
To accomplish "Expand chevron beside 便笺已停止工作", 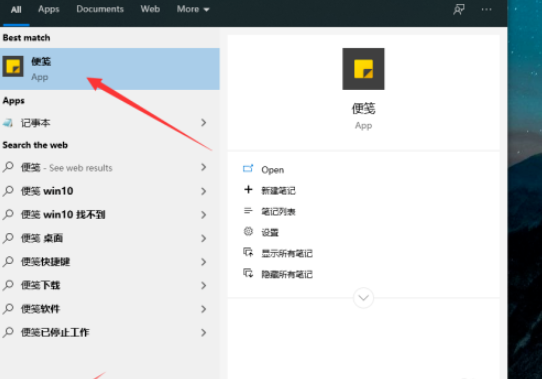I will point(204,332).
